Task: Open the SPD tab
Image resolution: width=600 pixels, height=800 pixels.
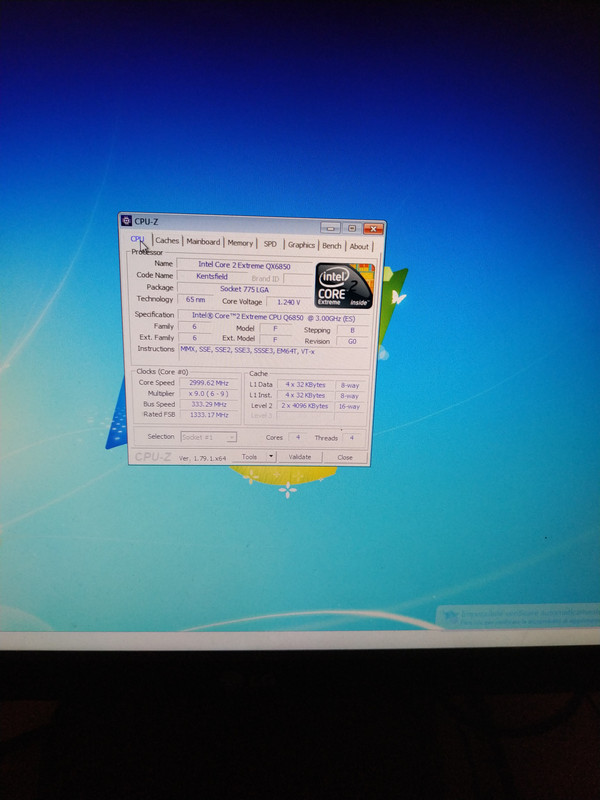Action: pos(270,244)
